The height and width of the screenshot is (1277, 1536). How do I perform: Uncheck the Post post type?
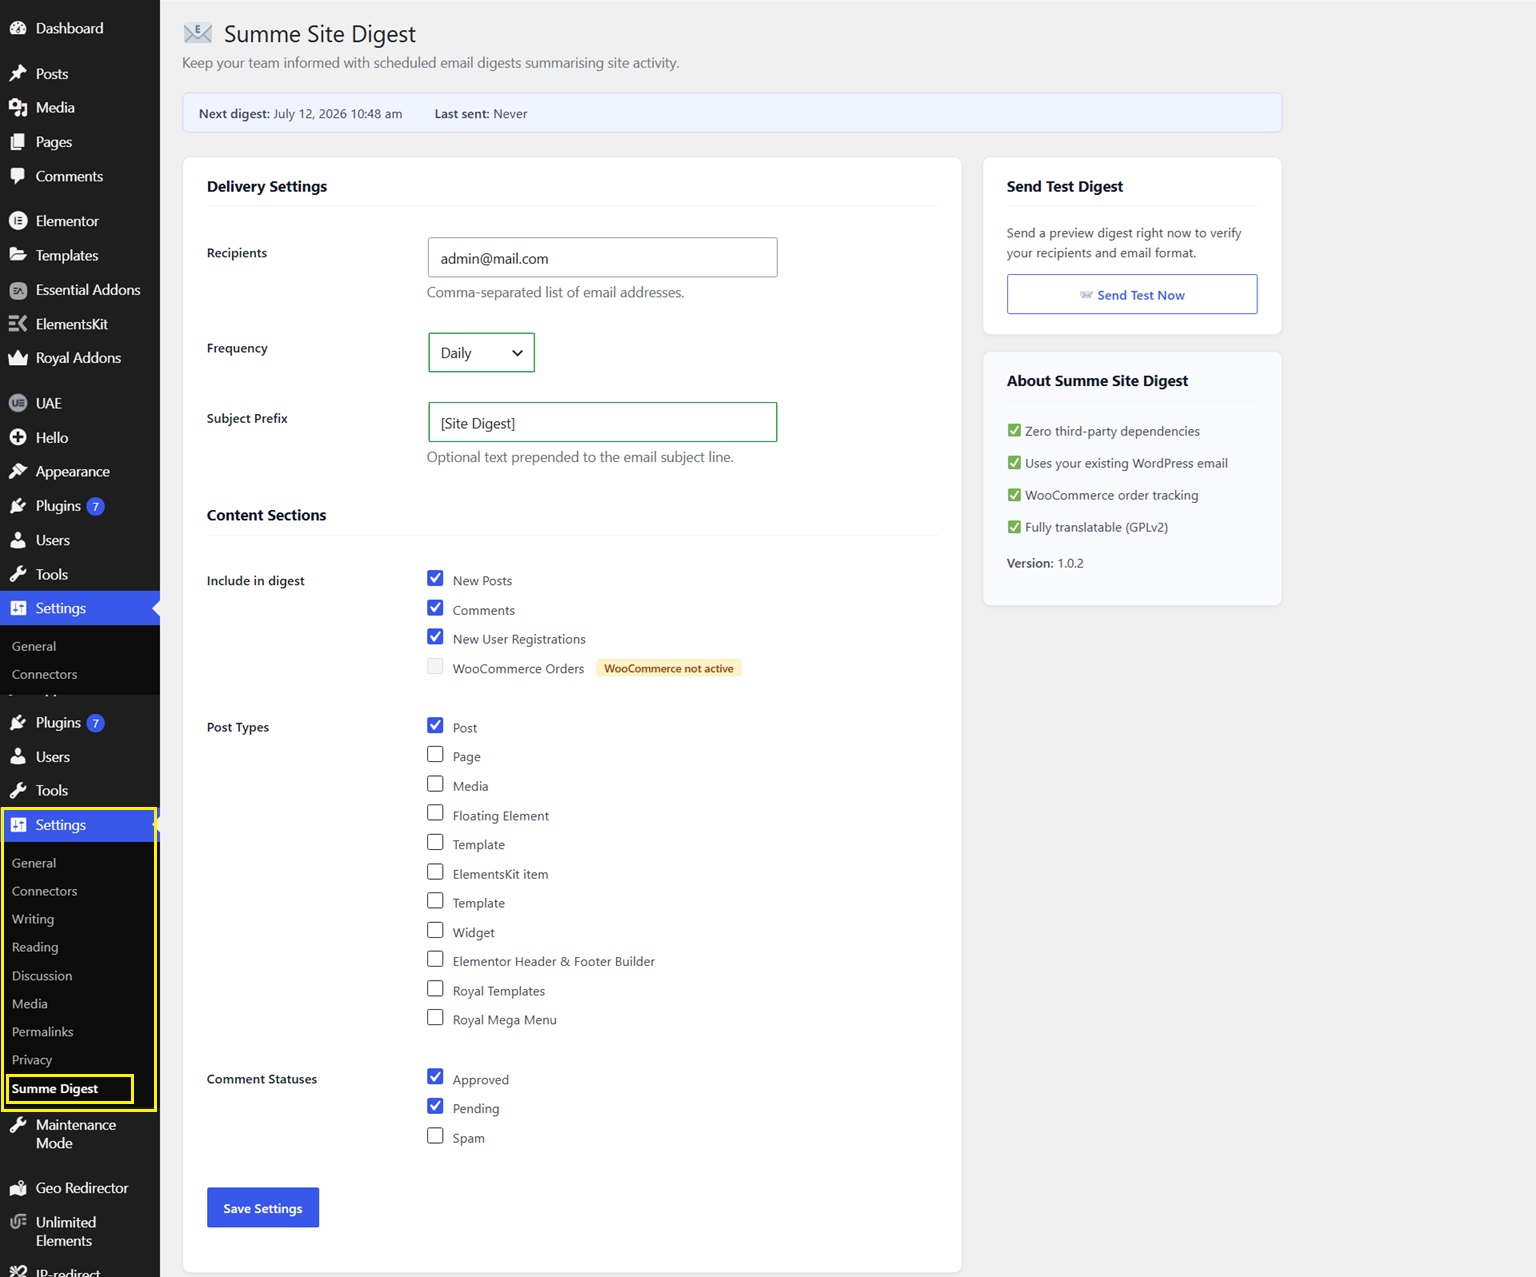pyautogui.click(x=435, y=725)
